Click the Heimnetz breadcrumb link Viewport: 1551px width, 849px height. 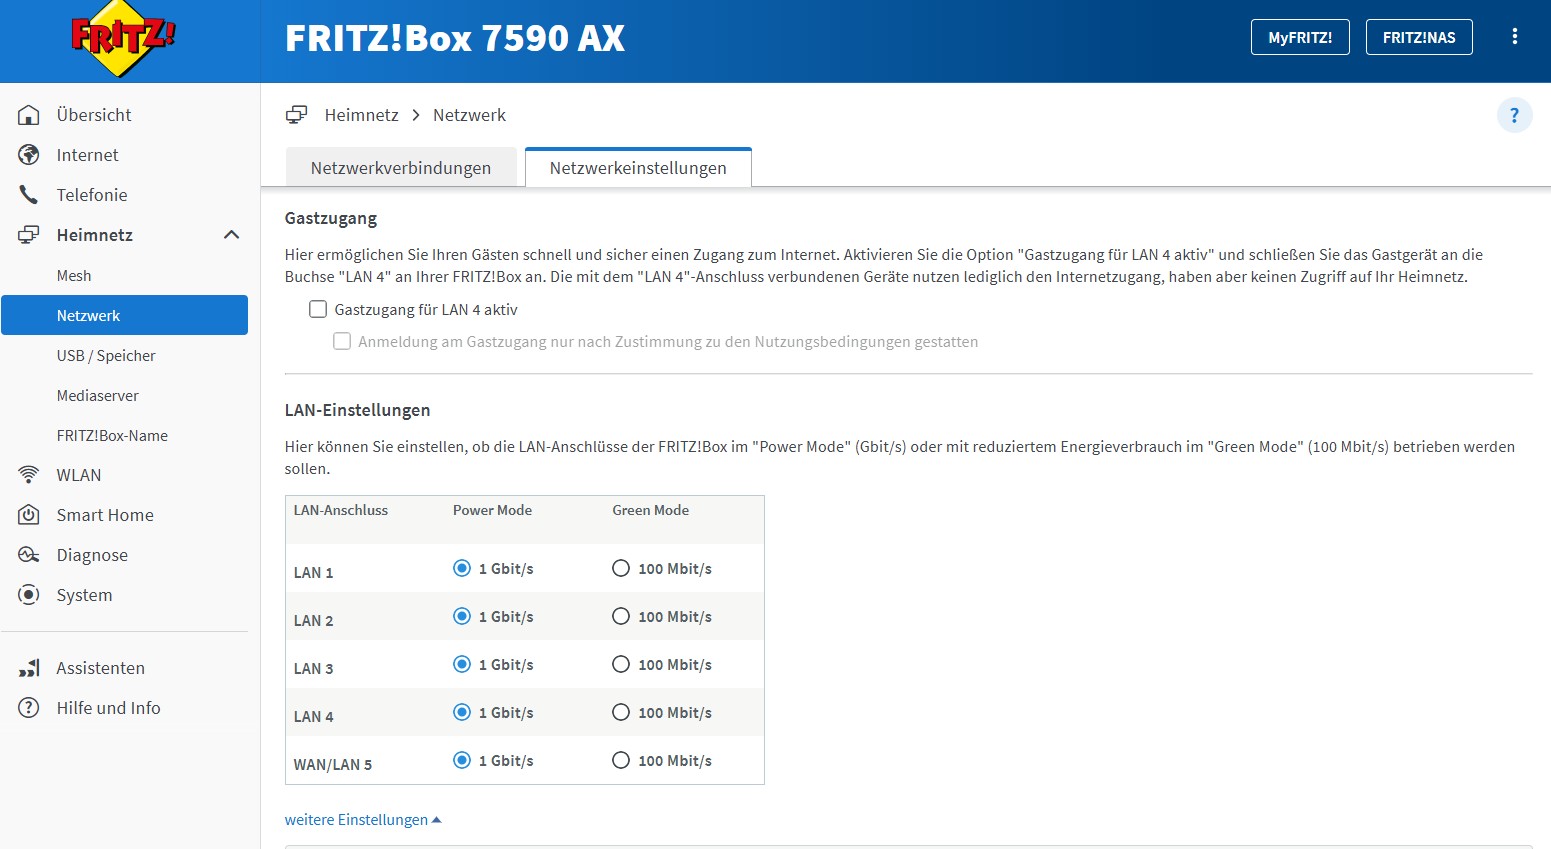pyautogui.click(x=362, y=115)
